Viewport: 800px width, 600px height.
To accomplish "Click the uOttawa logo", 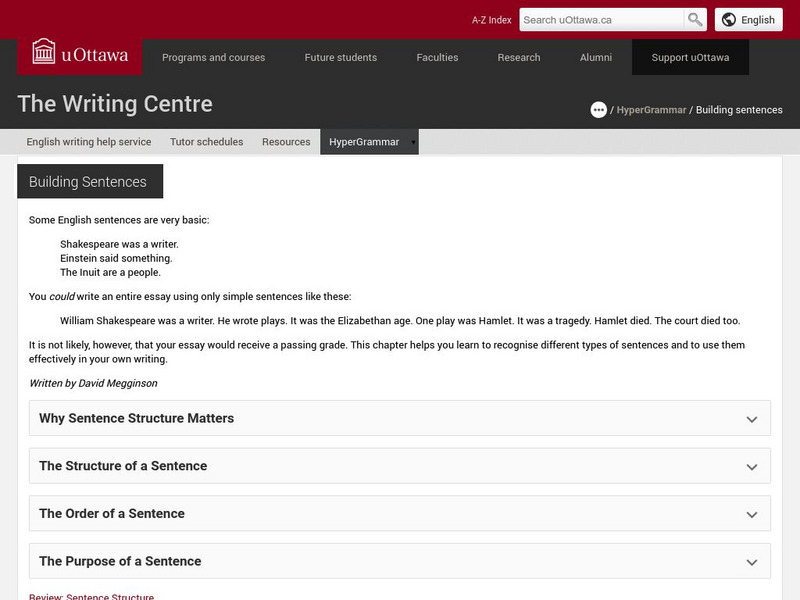I will click(80, 54).
